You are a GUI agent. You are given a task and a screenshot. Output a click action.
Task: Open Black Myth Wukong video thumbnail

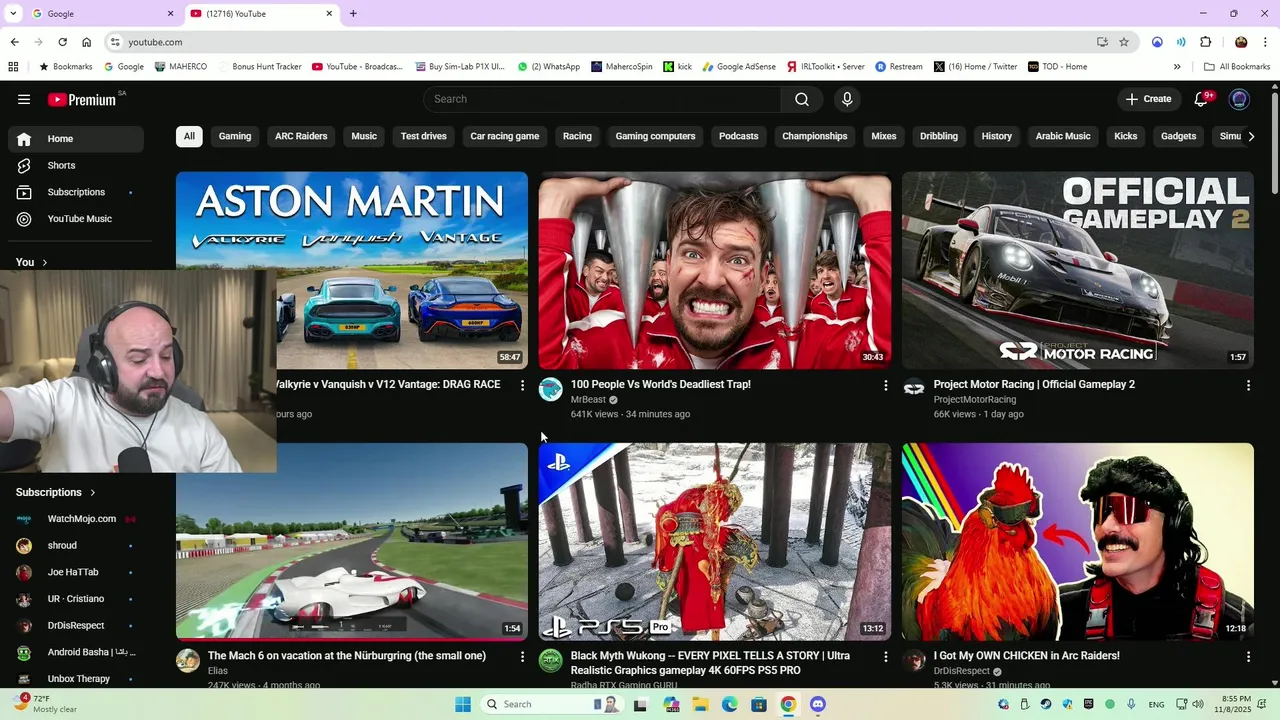pos(715,541)
